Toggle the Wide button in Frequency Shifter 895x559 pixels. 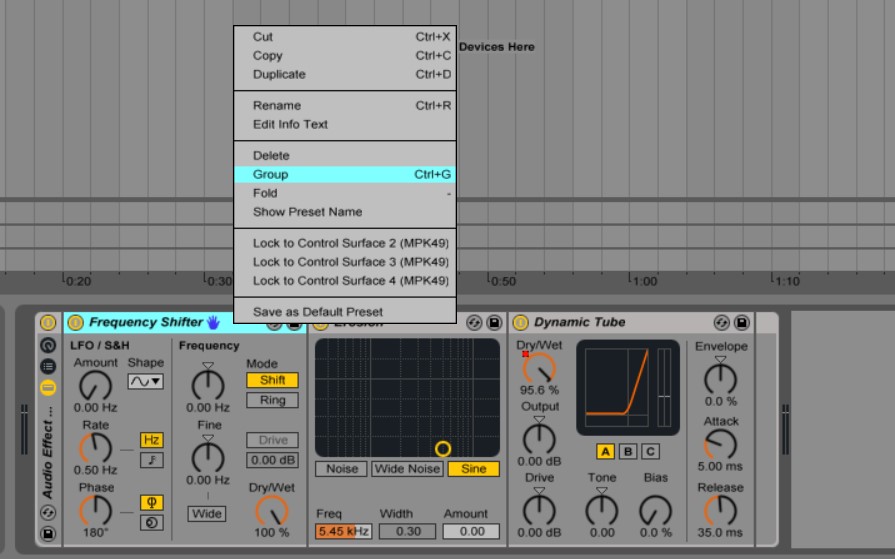pyautogui.click(x=207, y=513)
